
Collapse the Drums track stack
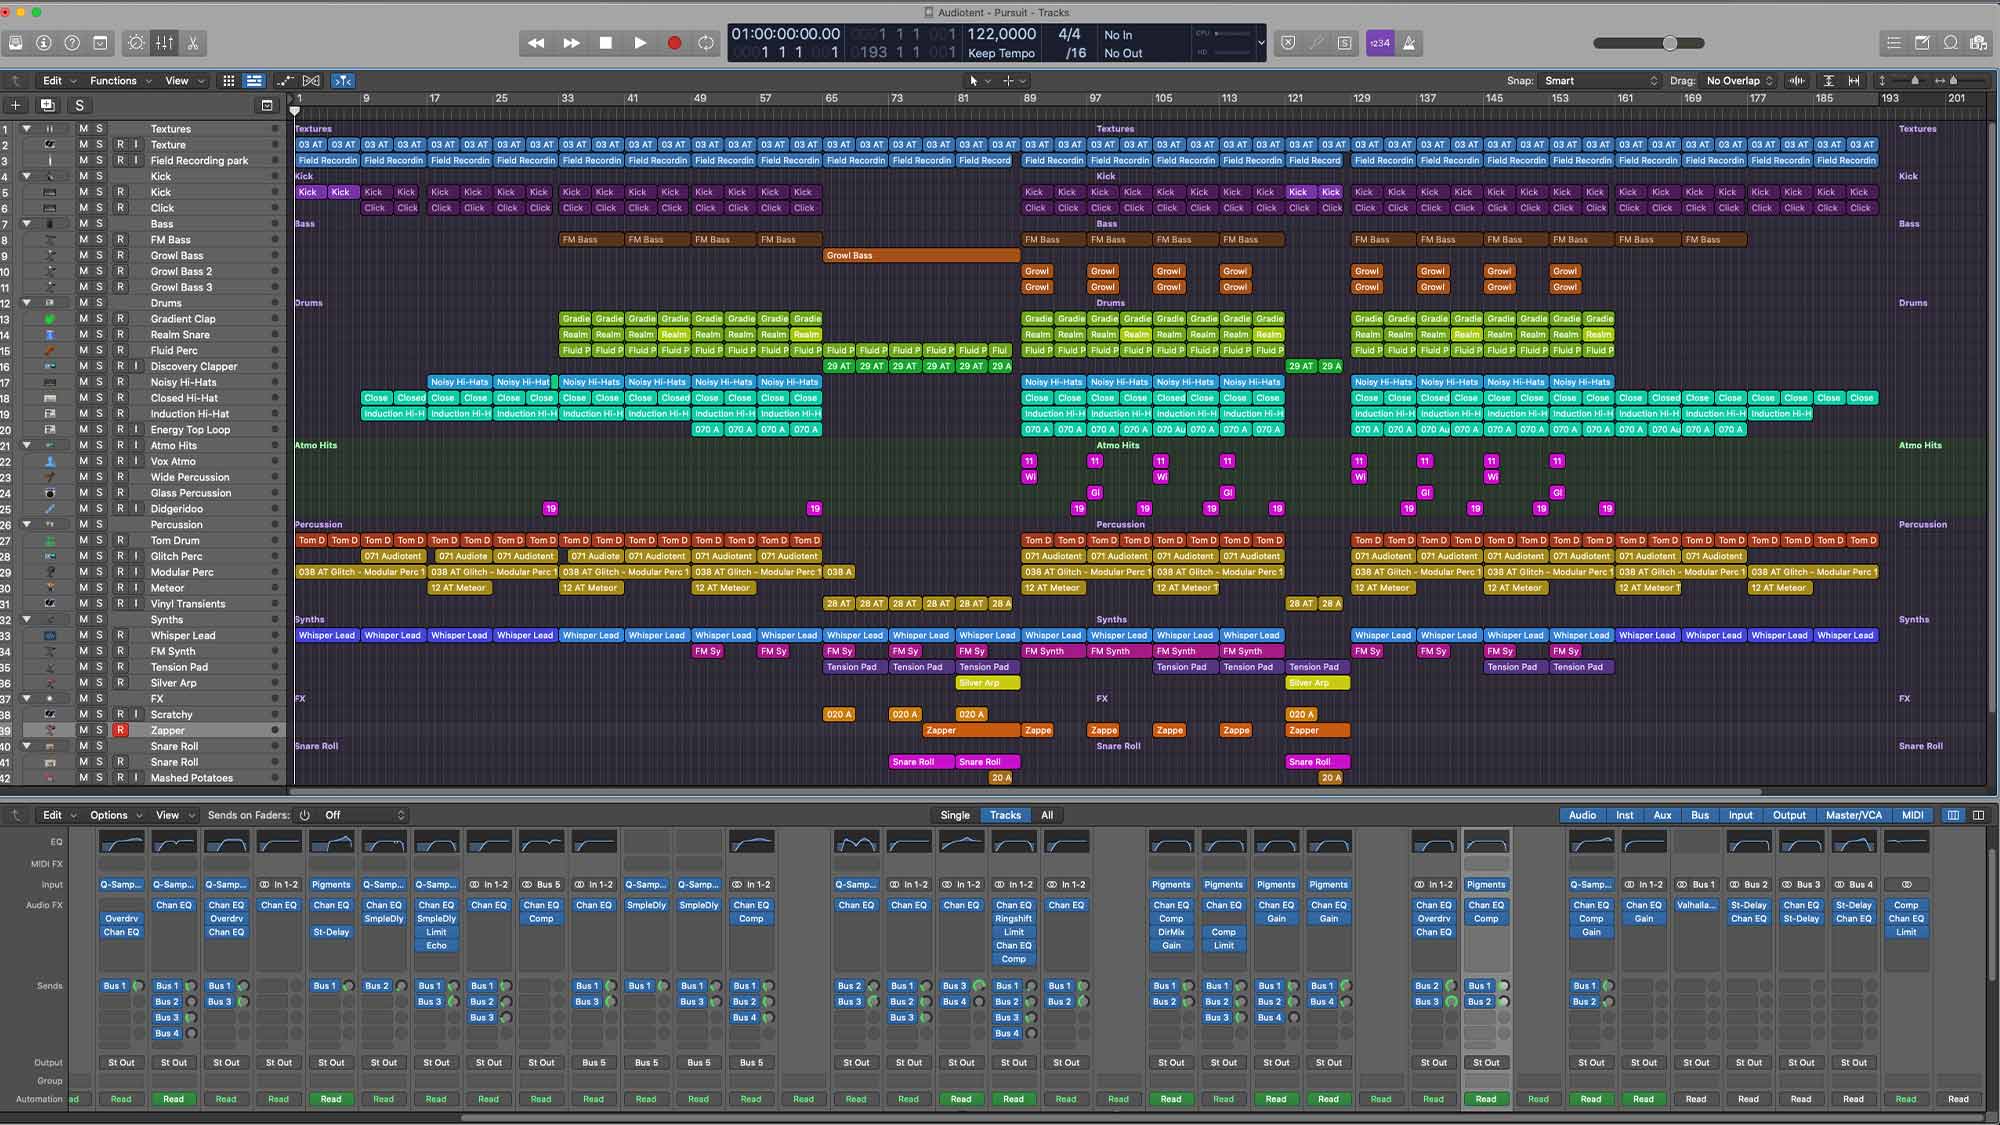(x=27, y=303)
